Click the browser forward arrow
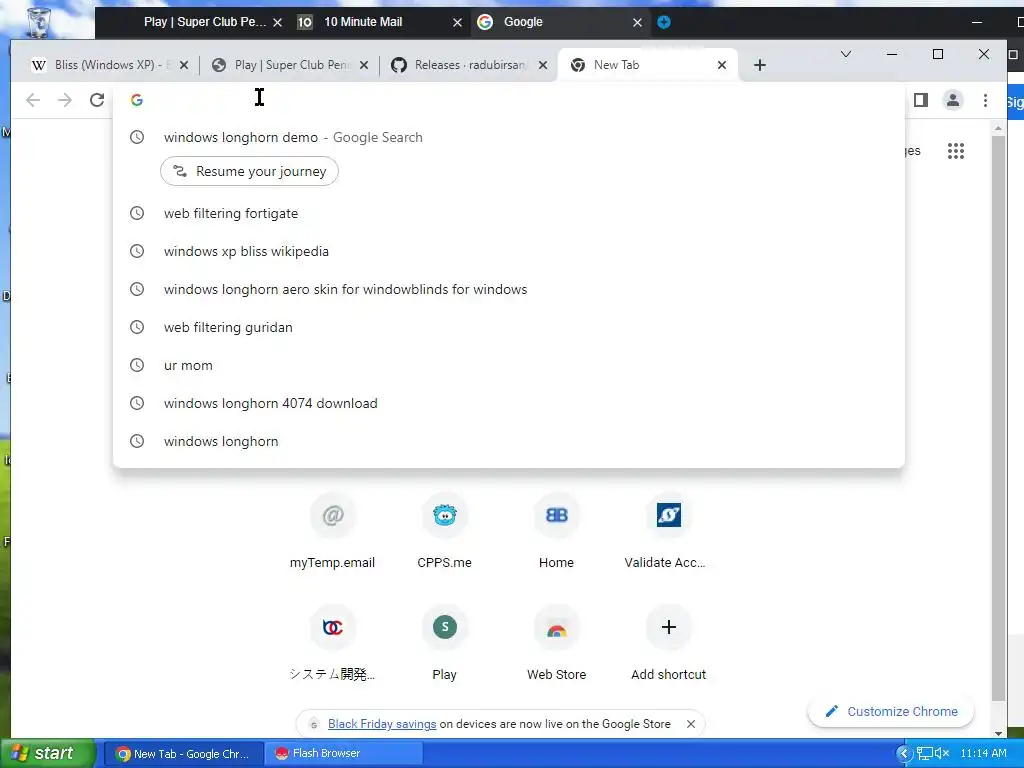The image size is (1024, 768). pyautogui.click(x=65, y=100)
